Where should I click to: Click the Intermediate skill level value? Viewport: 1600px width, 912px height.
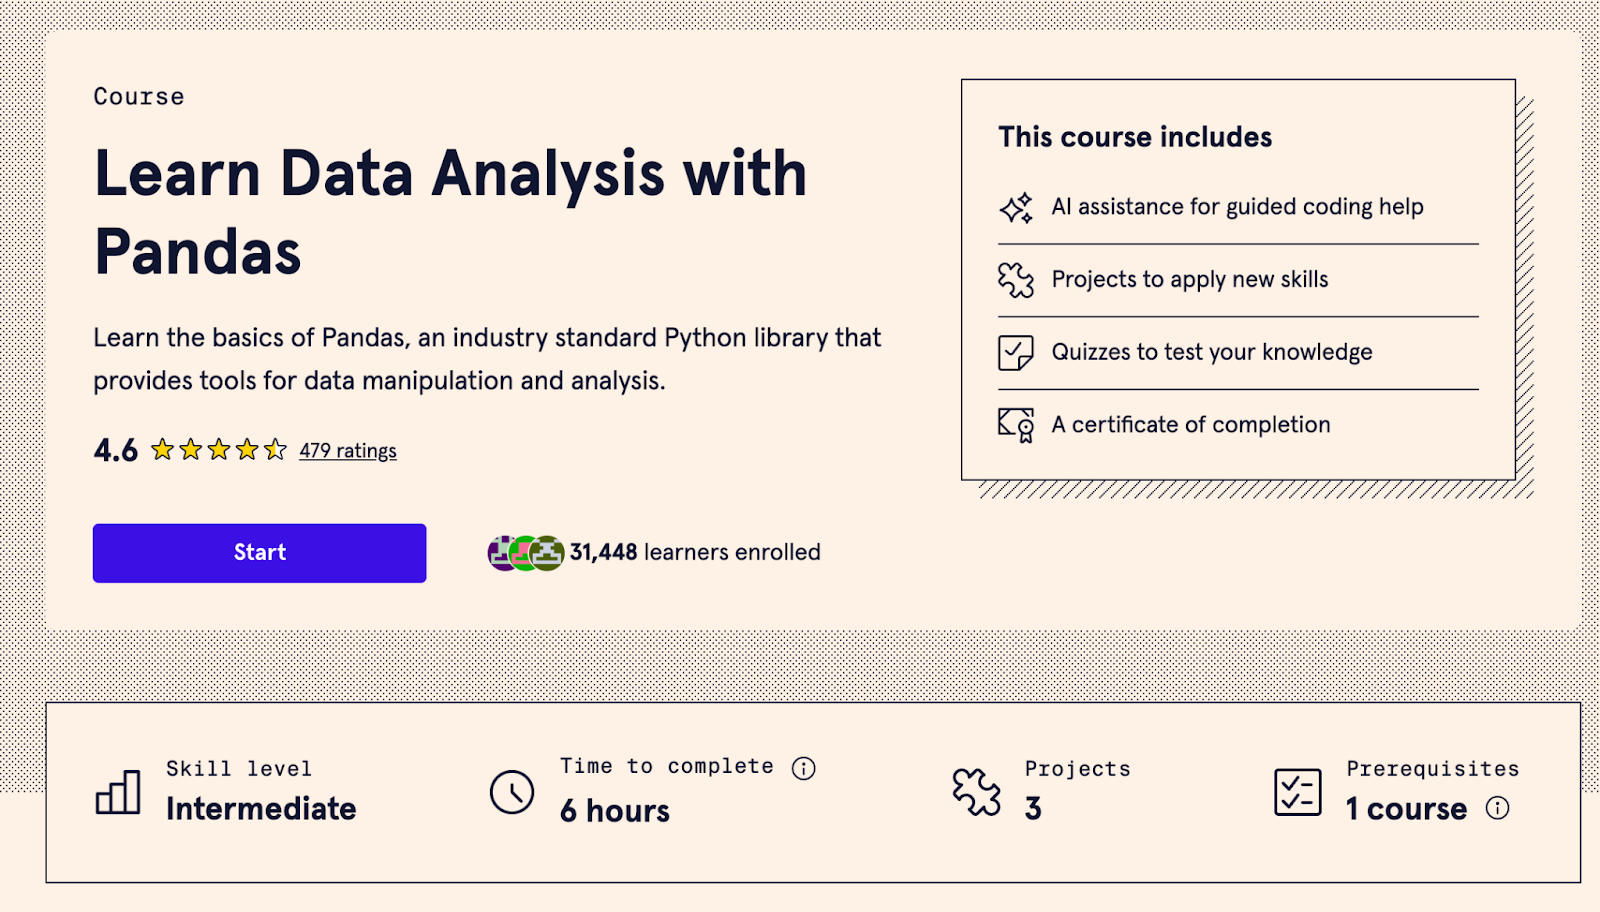[x=261, y=809]
